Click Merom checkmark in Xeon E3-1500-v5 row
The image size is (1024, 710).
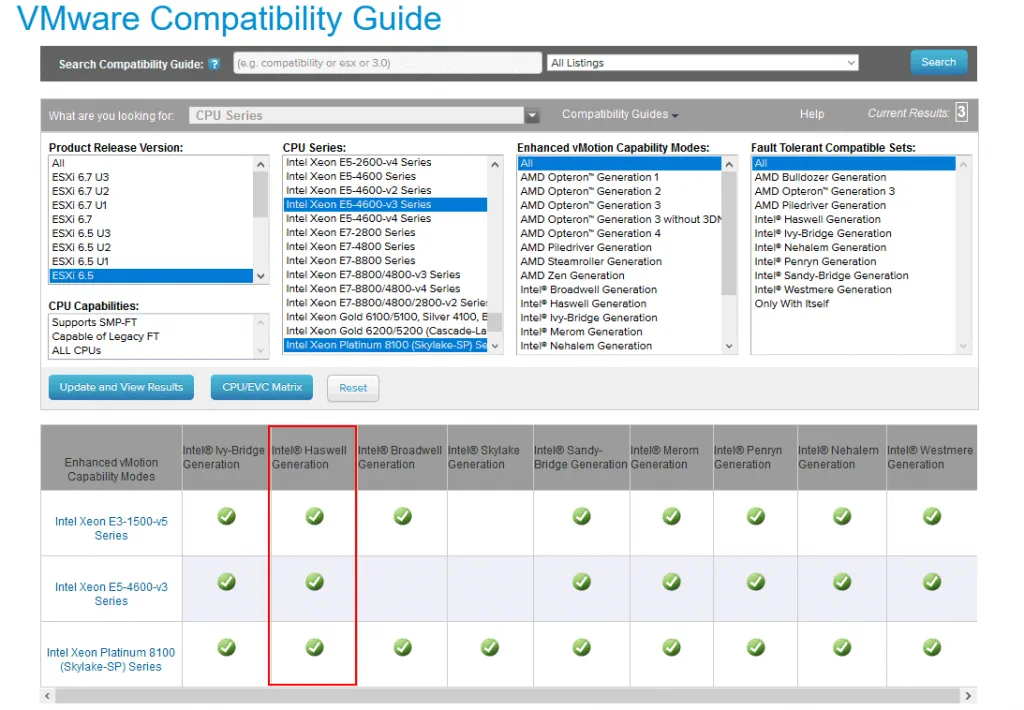click(671, 516)
